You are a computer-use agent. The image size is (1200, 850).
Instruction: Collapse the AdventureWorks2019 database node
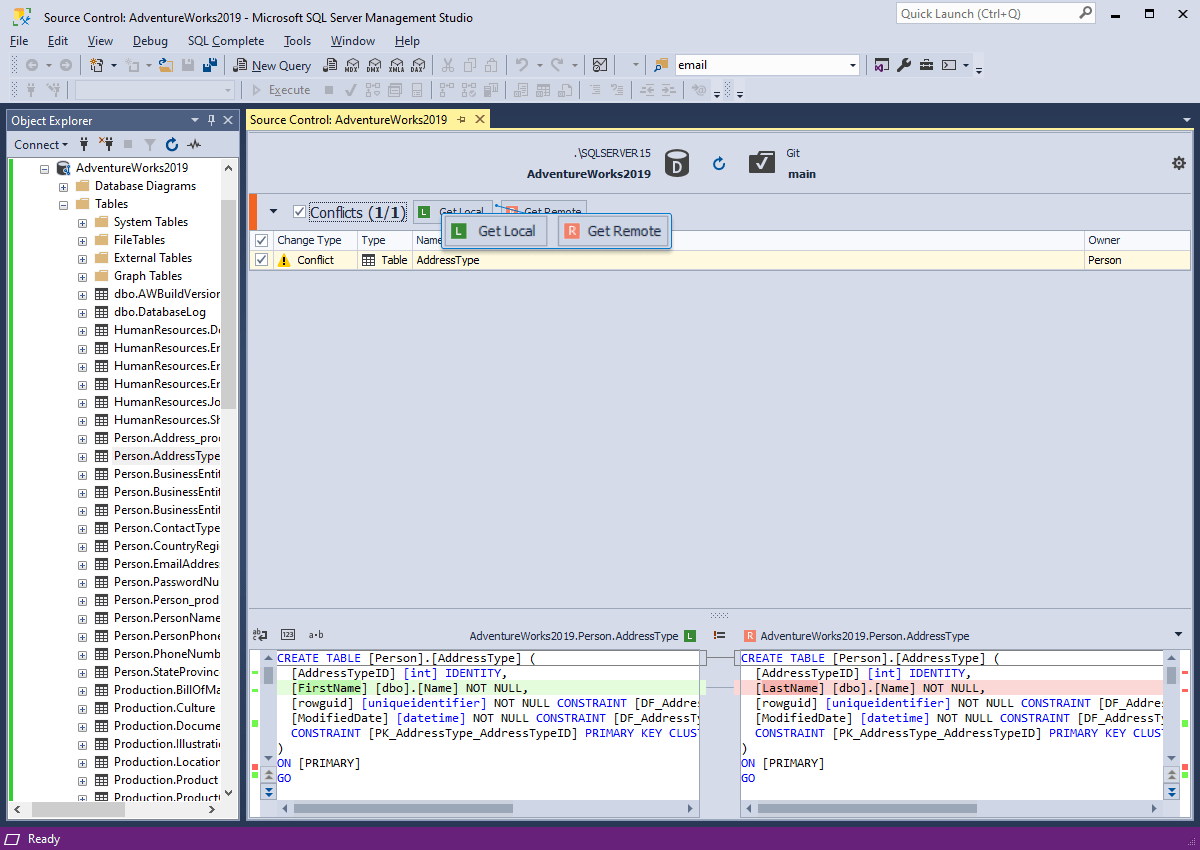45,168
